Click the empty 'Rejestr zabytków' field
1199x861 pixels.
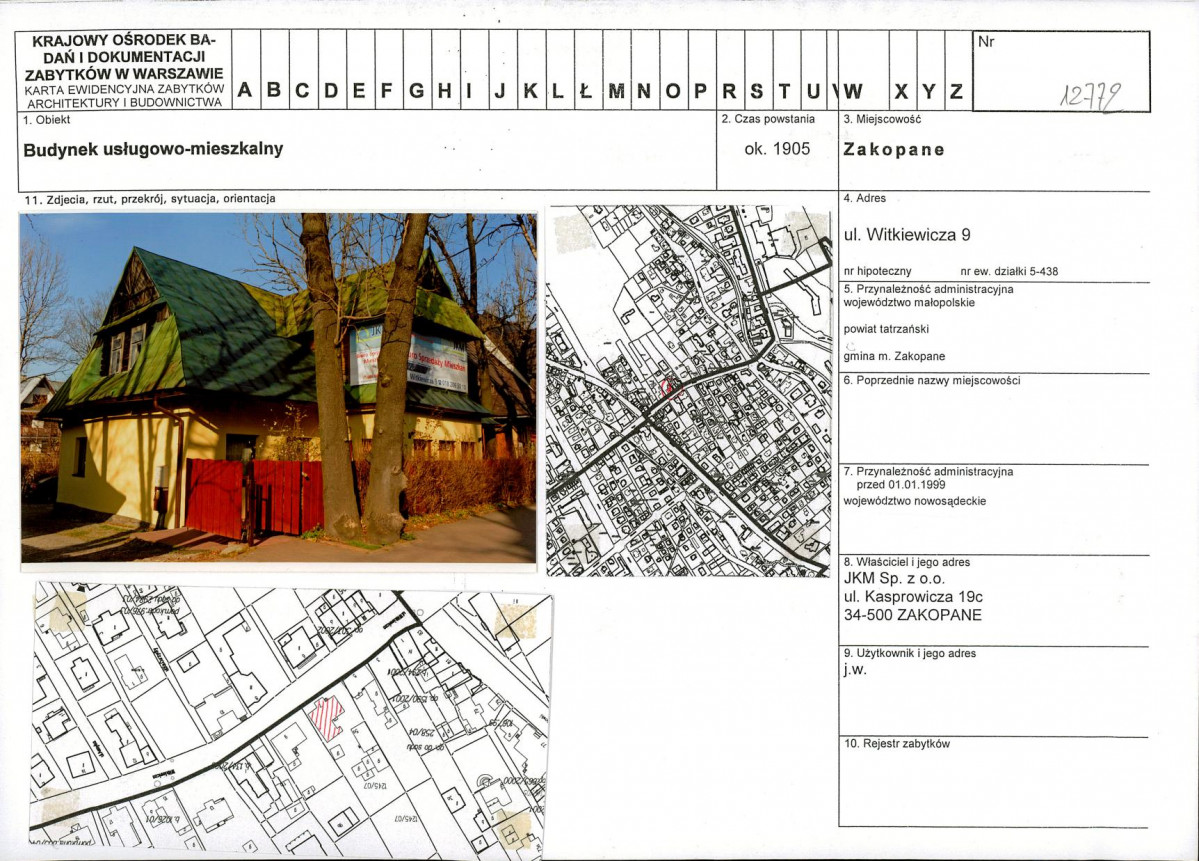[x=993, y=788]
